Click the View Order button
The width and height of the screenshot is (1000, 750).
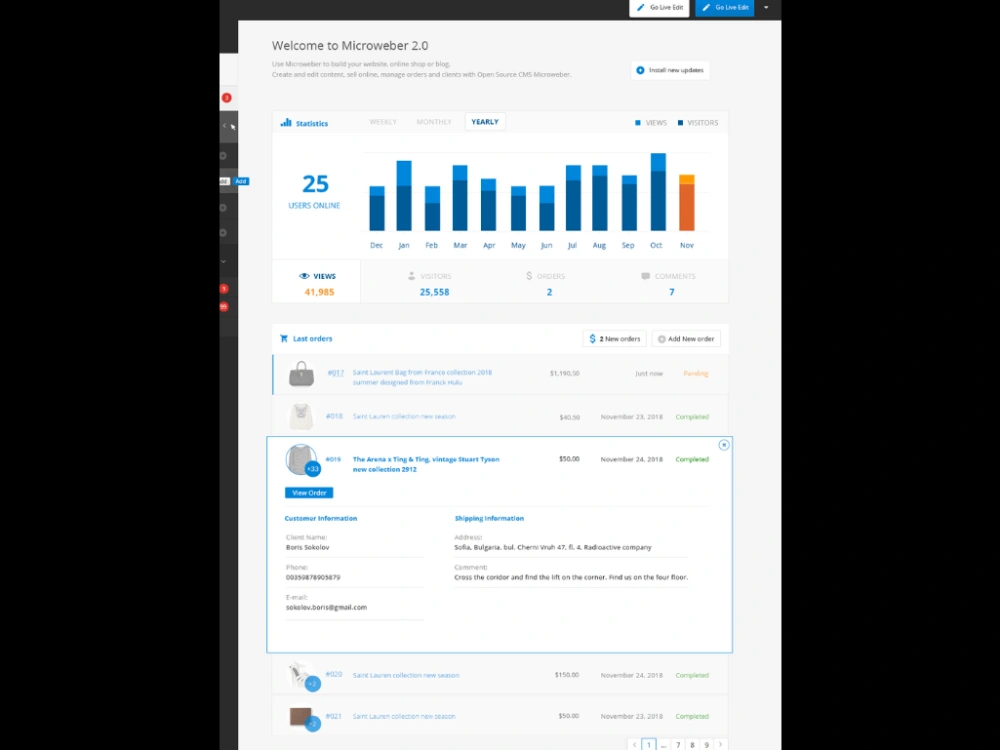pyautogui.click(x=309, y=493)
